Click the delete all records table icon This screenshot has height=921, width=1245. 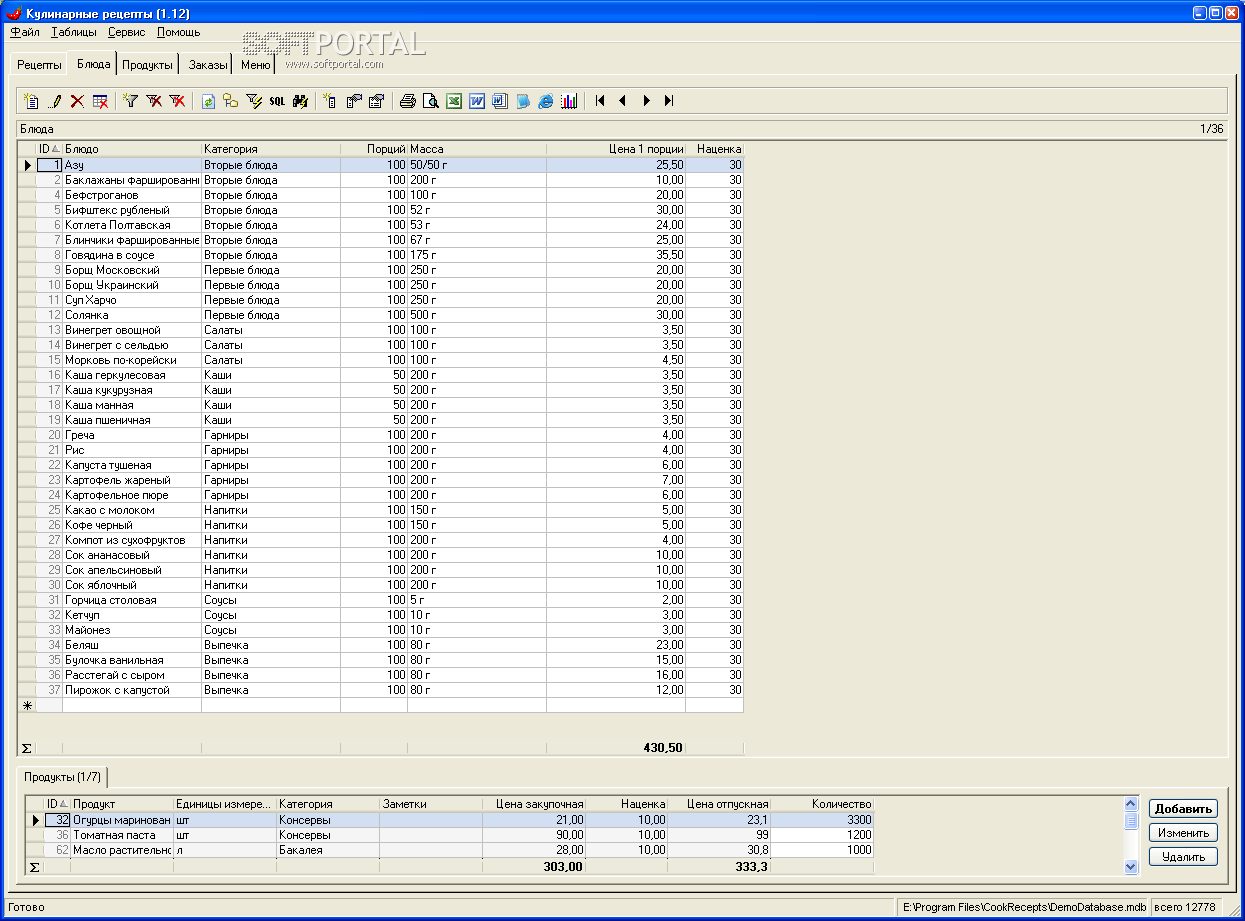coord(100,101)
